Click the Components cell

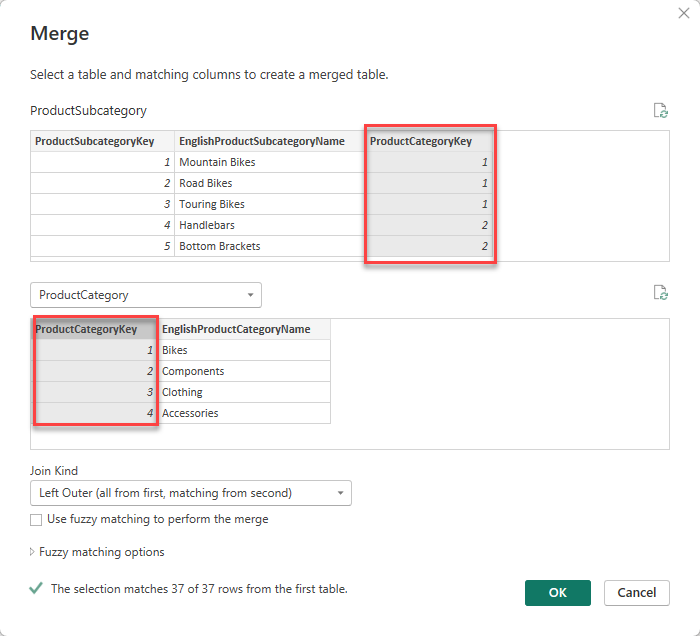[193, 371]
